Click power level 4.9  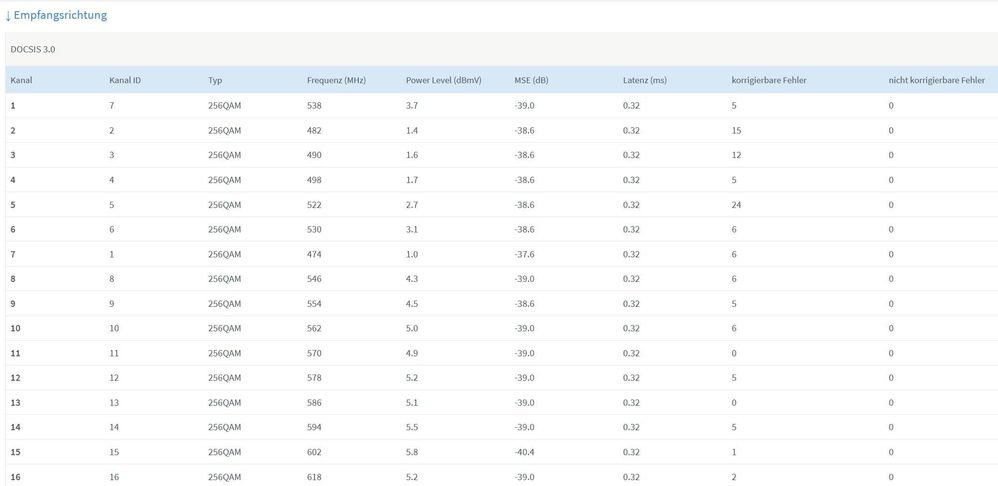tap(412, 354)
